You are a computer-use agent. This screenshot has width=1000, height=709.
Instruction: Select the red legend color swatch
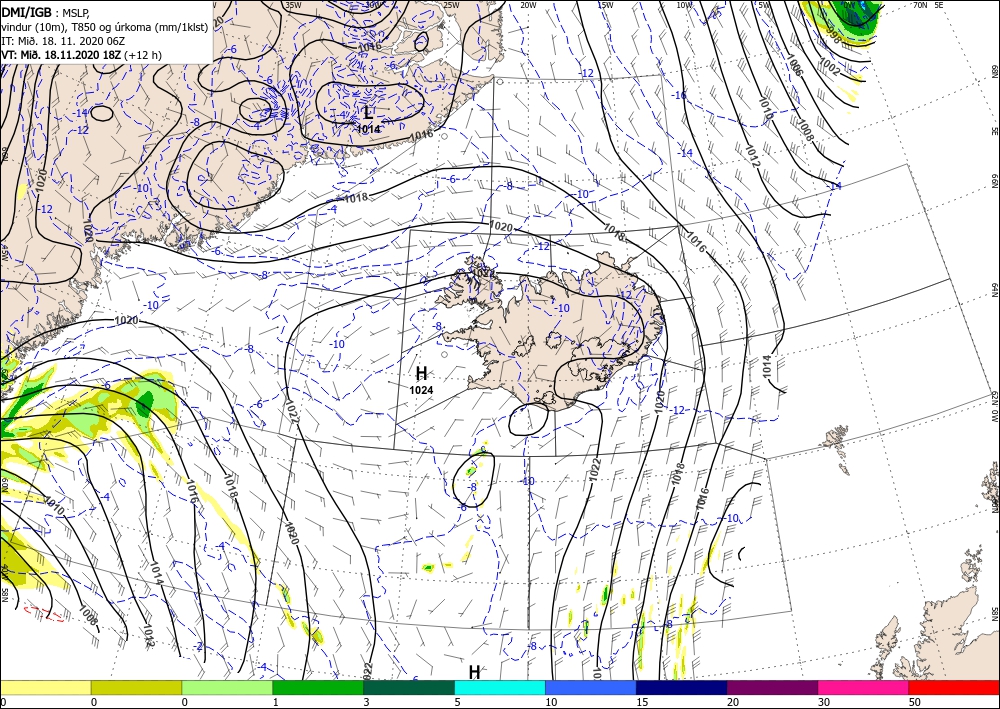coord(954,687)
